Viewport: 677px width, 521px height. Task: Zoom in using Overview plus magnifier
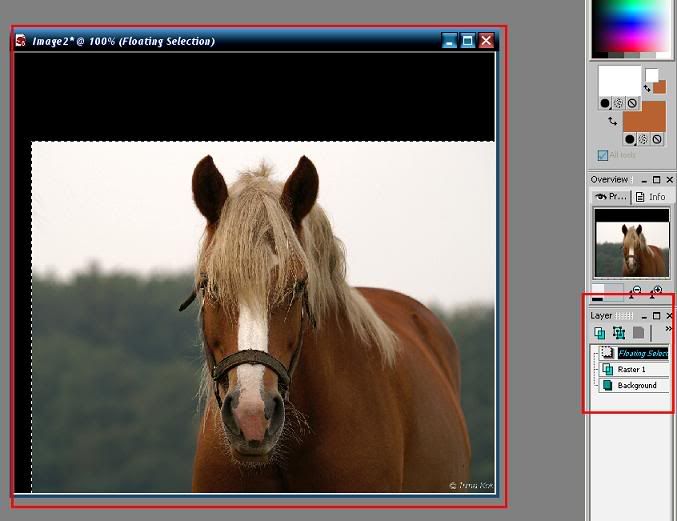(655, 292)
